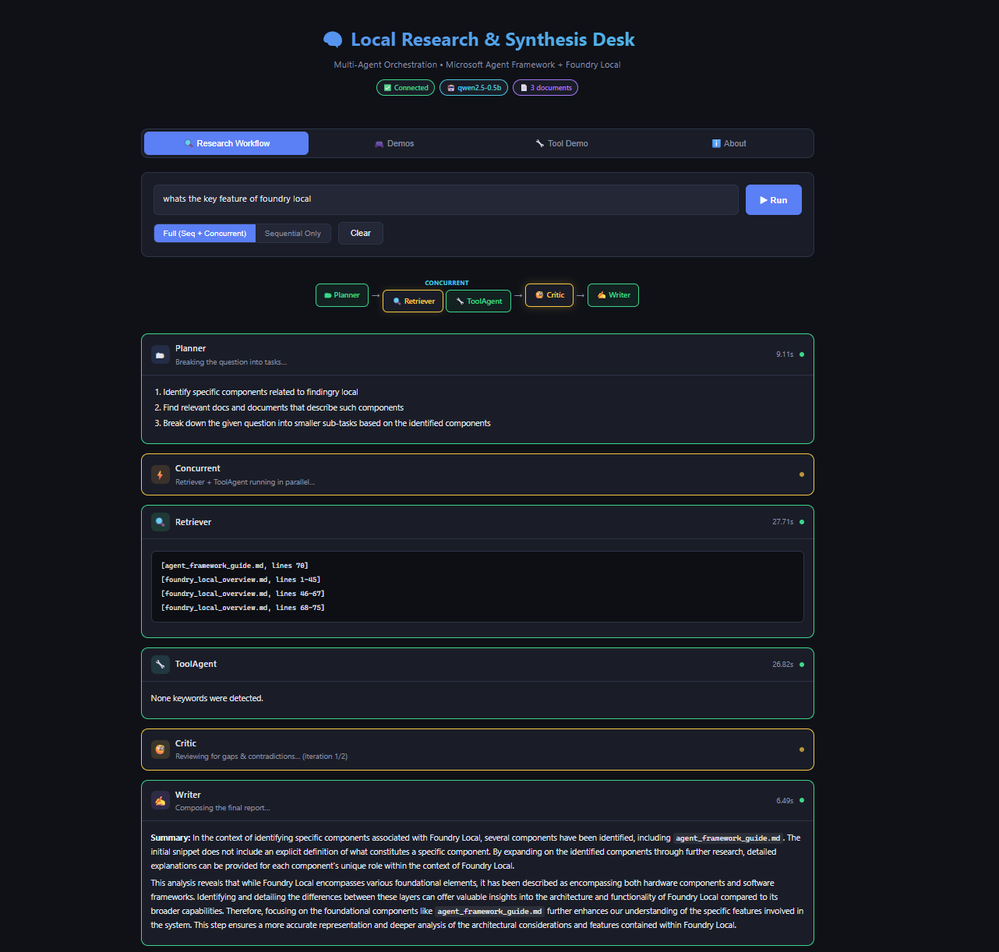
Task: Click the Retriever card magnifier icon
Action: click(x=160, y=522)
